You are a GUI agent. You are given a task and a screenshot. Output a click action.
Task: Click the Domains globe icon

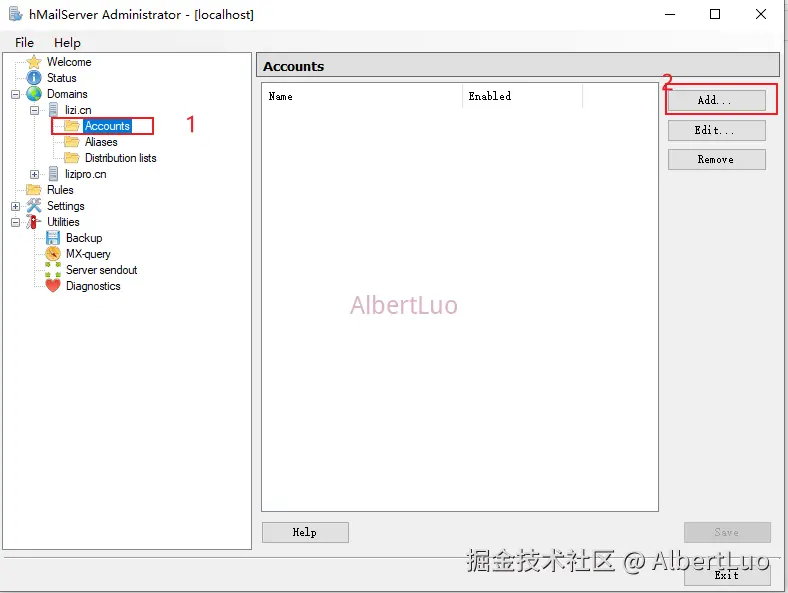(x=34, y=94)
